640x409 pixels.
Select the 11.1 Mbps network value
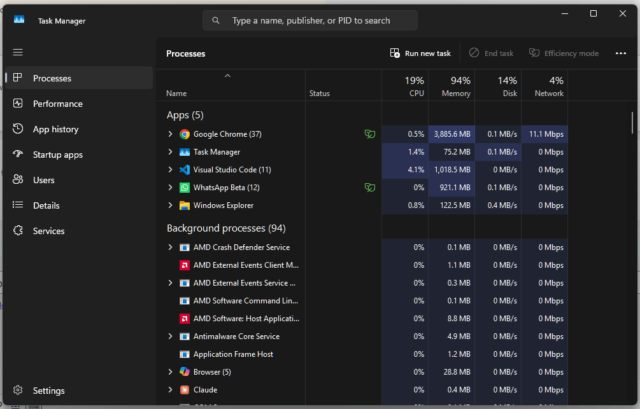[x=544, y=134]
